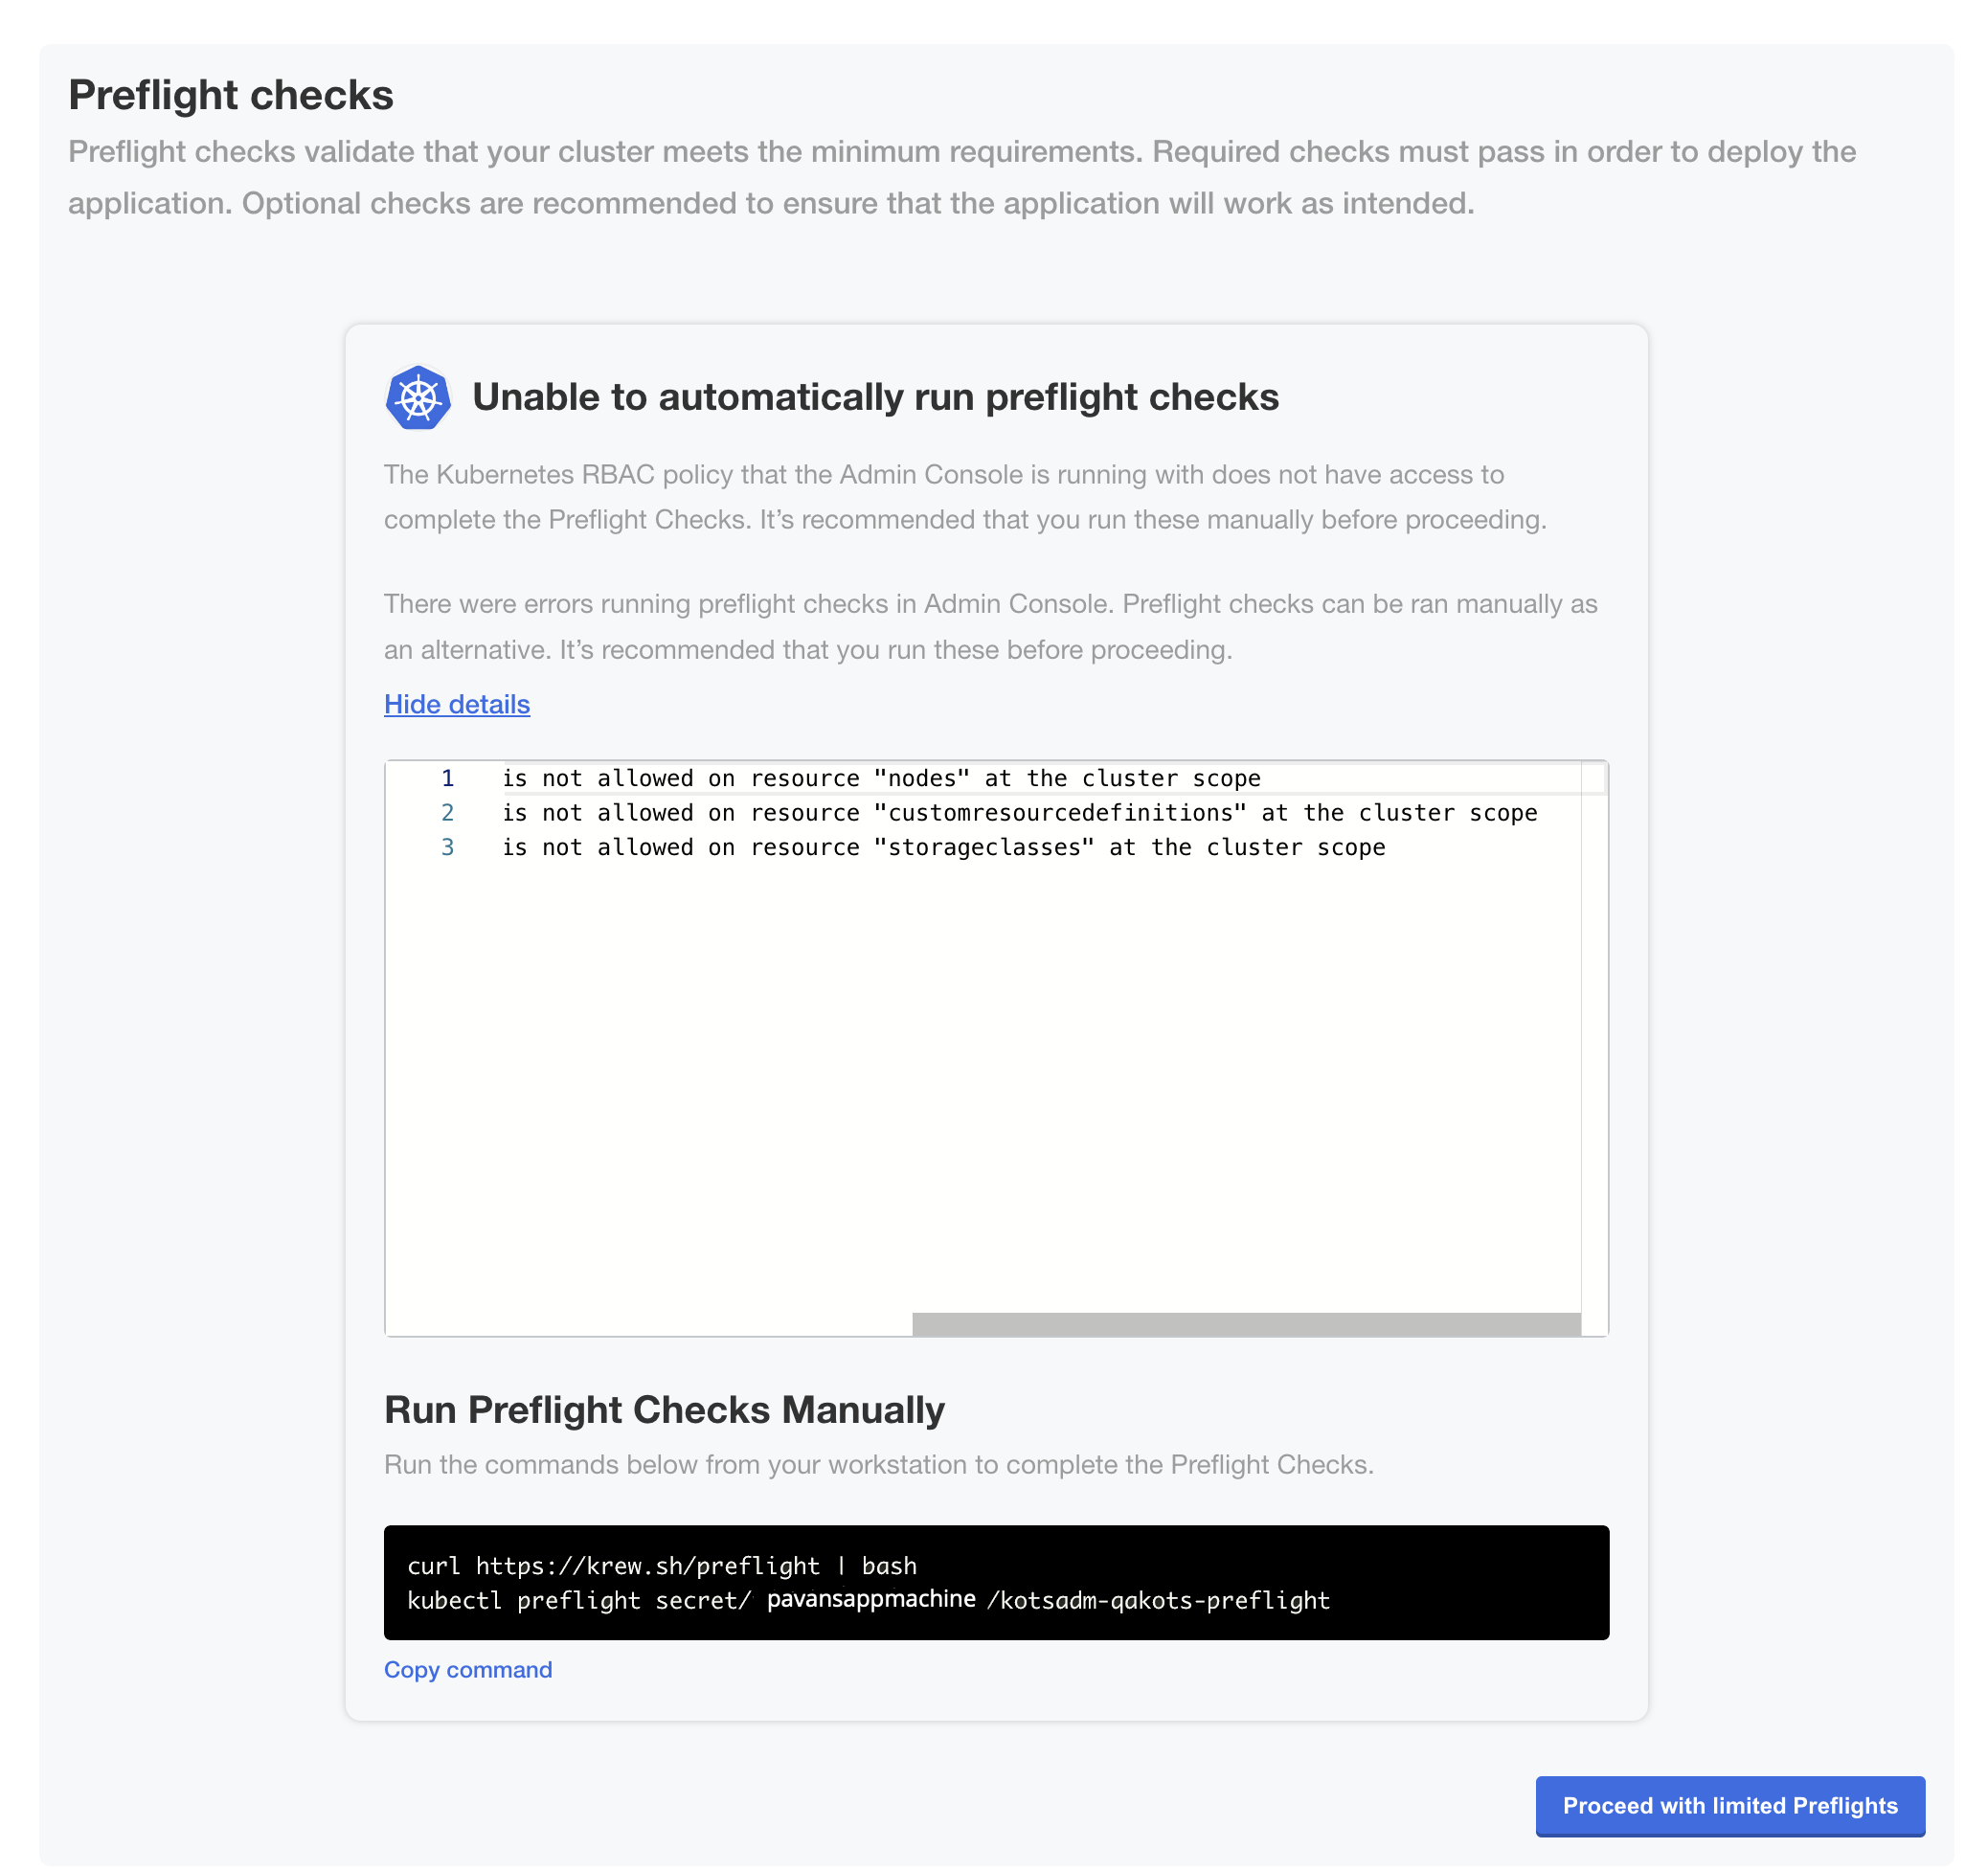This screenshot has height=1871, width=1988.
Task: Click the pavansappmachine secret name
Action: click(x=872, y=1600)
